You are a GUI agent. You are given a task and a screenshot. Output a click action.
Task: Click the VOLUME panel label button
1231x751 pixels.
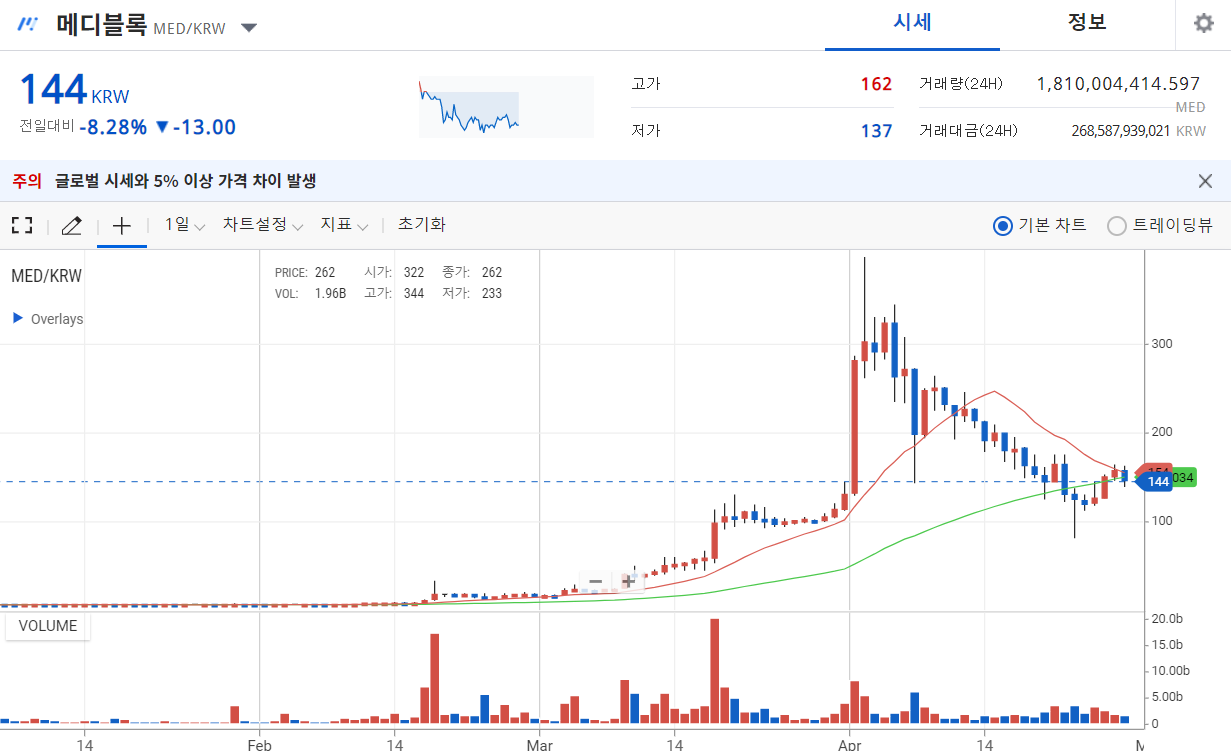tap(48, 627)
